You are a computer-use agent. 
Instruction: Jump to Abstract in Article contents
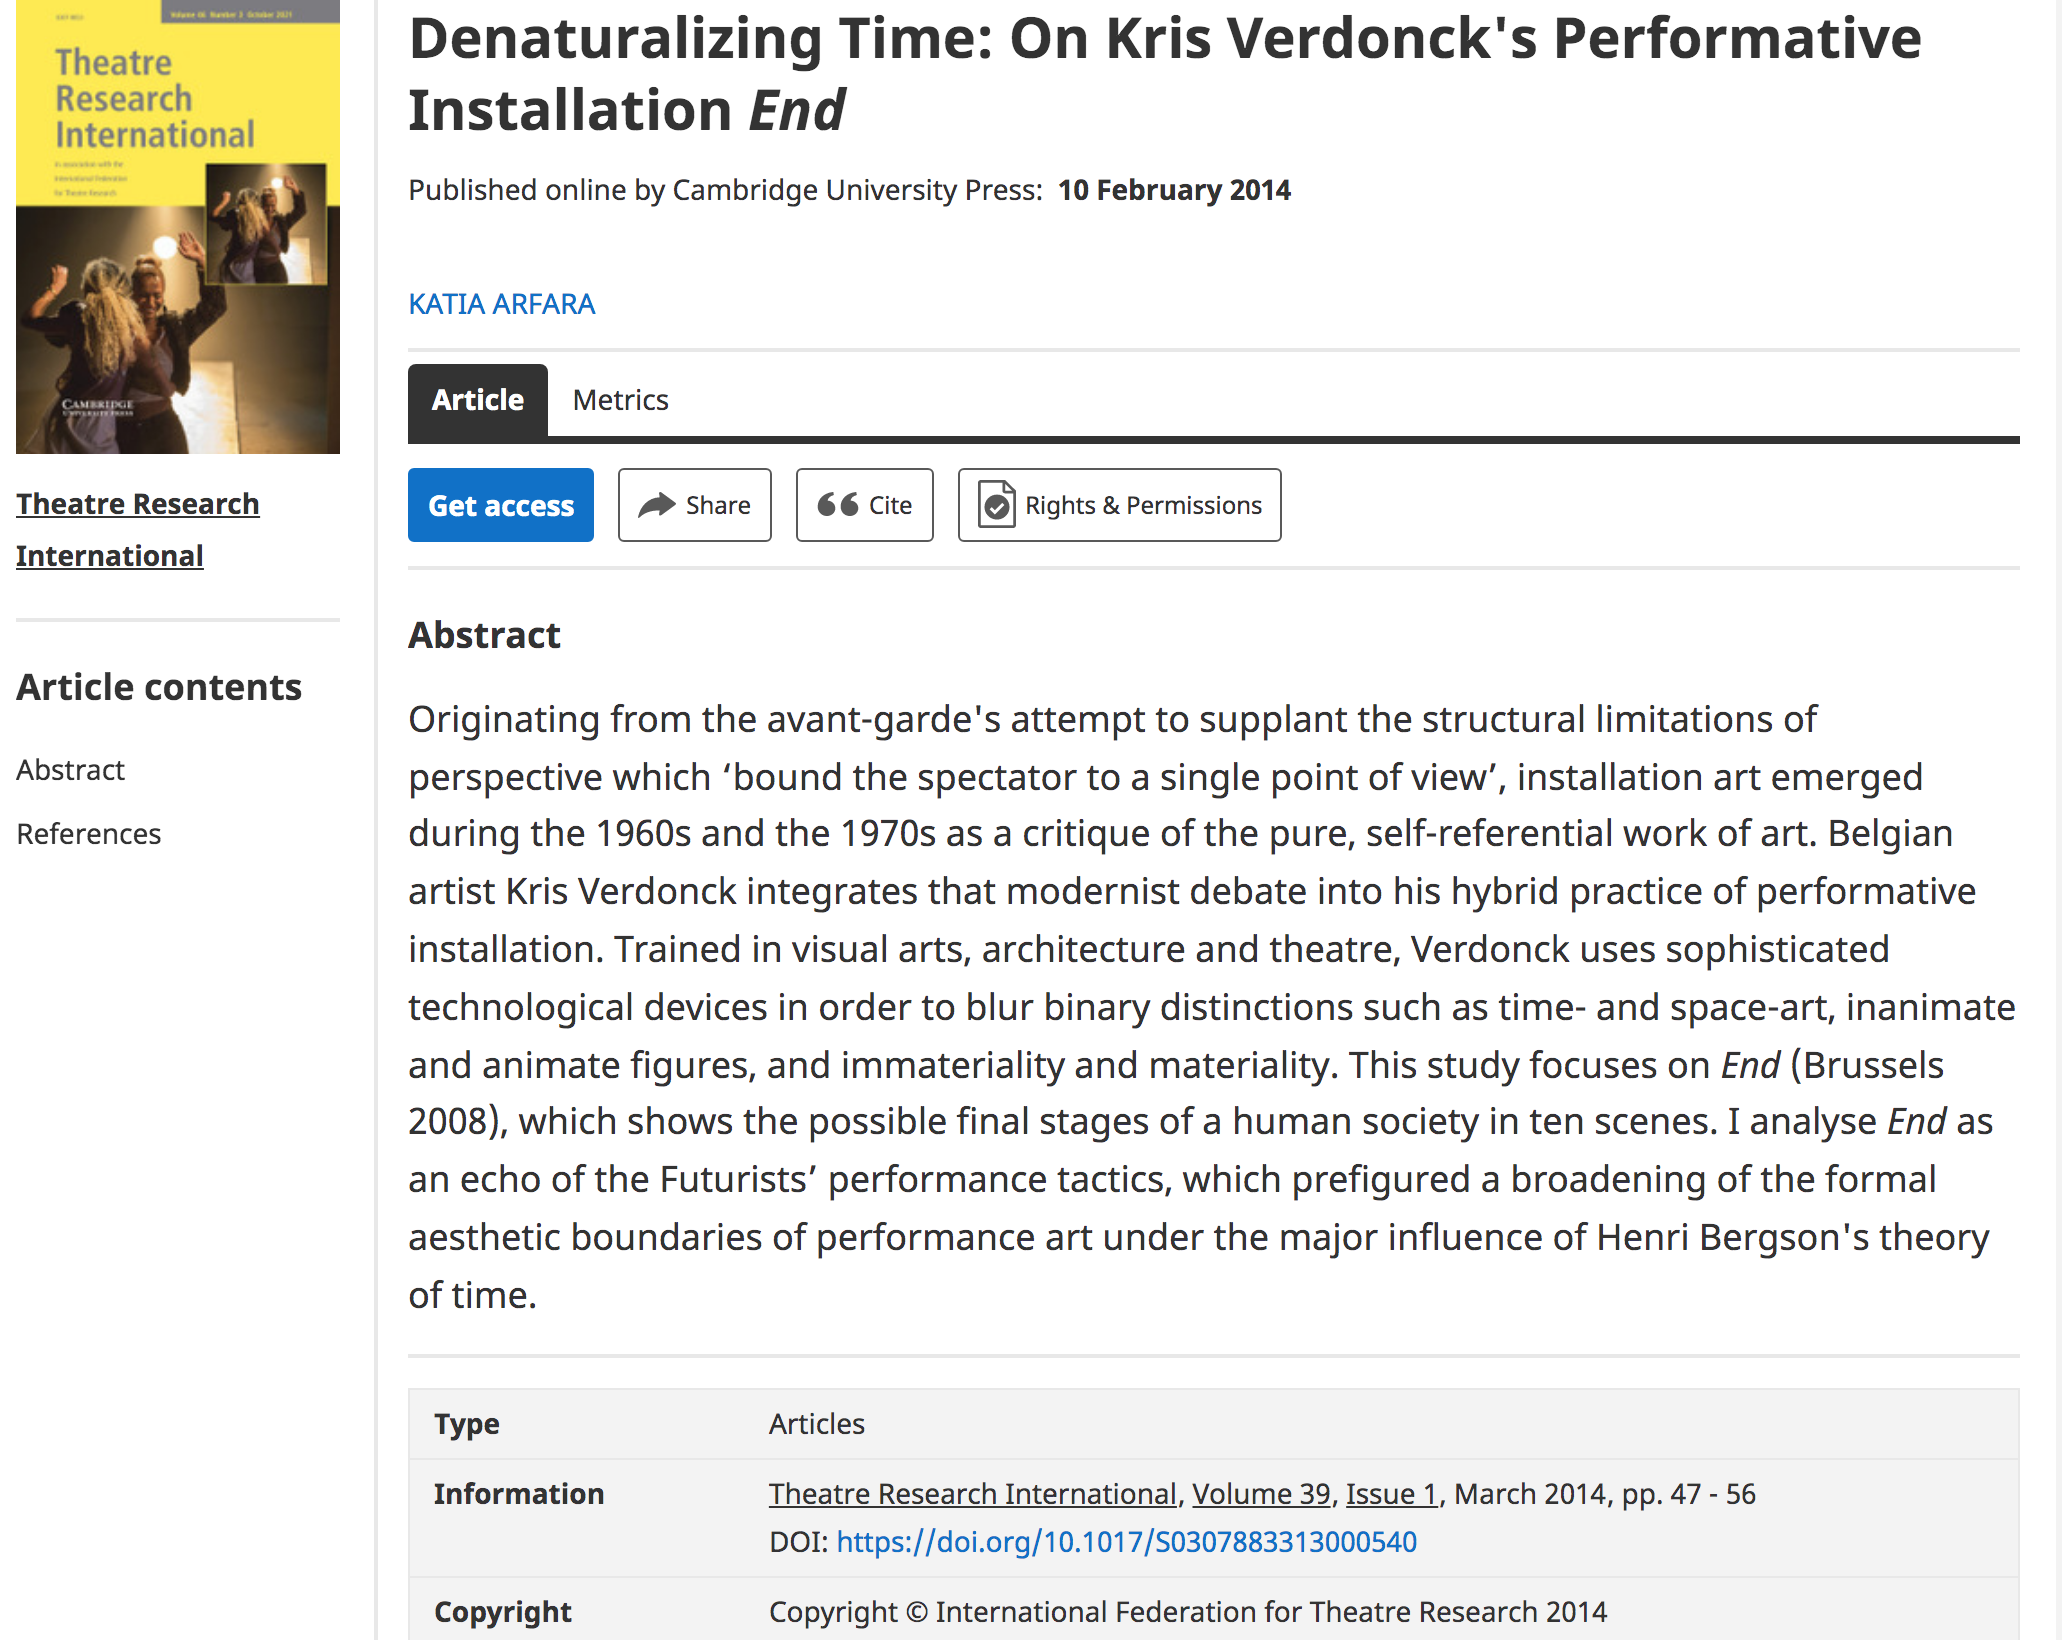tap(71, 770)
